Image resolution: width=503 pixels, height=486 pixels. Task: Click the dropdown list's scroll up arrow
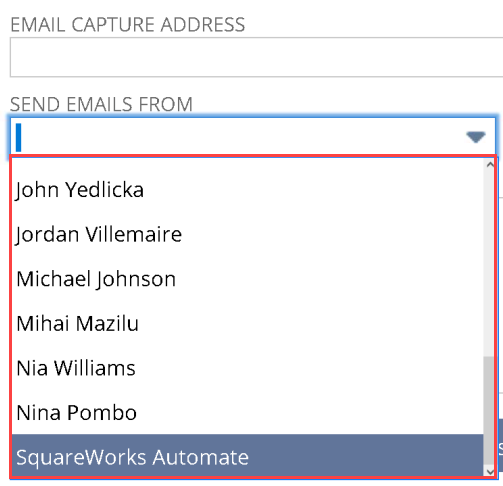point(490,164)
